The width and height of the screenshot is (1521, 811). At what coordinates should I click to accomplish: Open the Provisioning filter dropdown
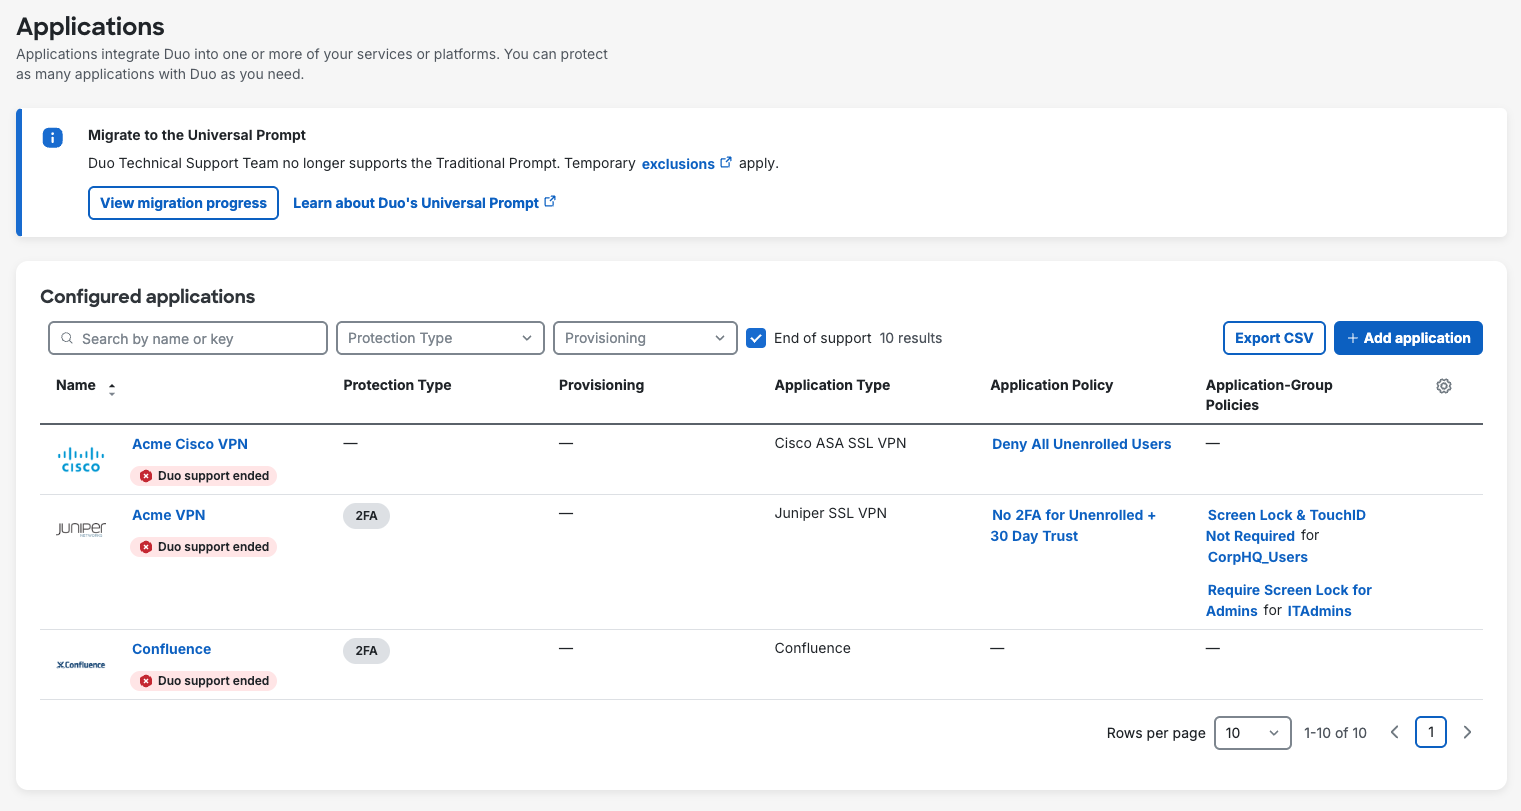pos(645,338)
